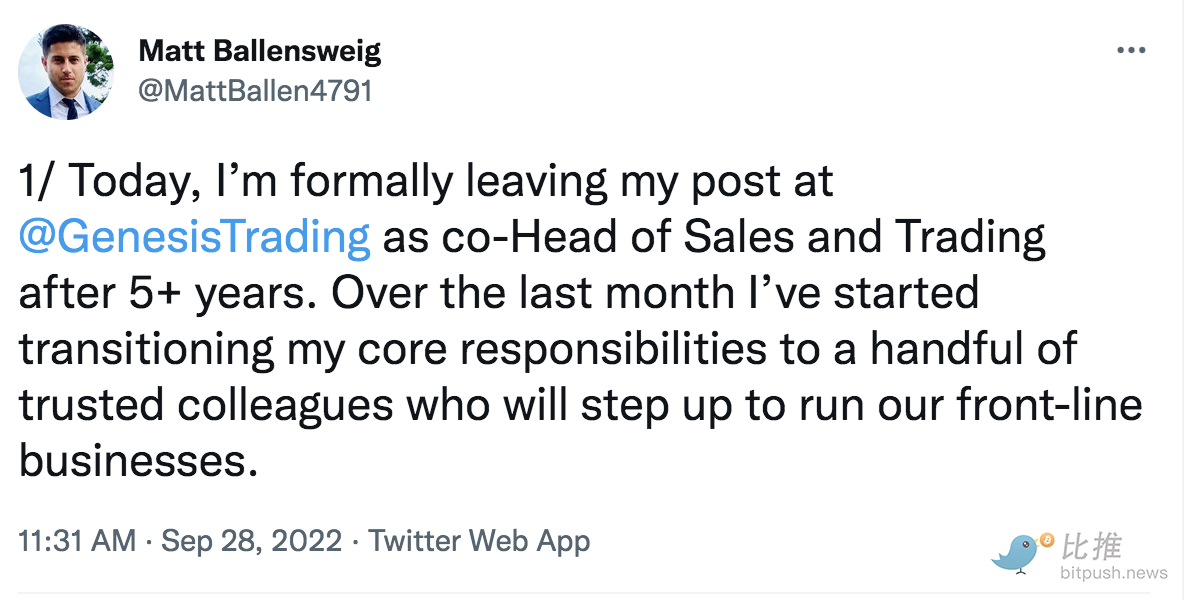Click the Sep 28, 2022 date
Viewport: 1188px width, 600px height.
click(x=252, y=541)
